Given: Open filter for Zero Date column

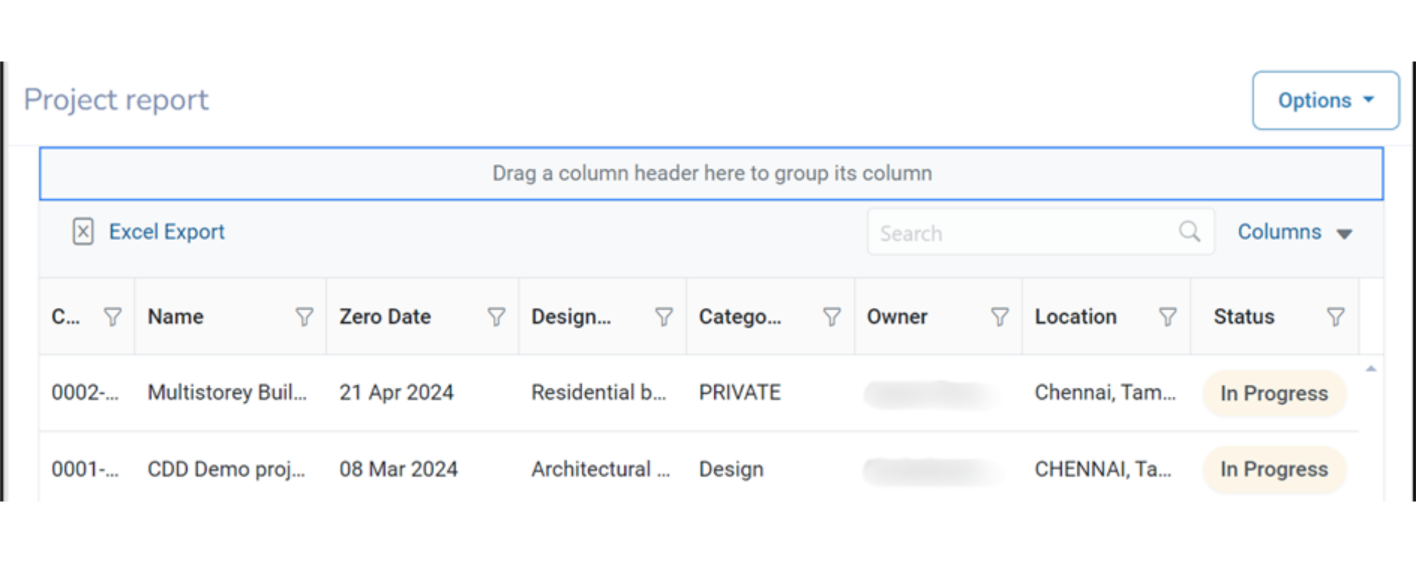Looking at the screenshot, I should click(x=496, y=317).
